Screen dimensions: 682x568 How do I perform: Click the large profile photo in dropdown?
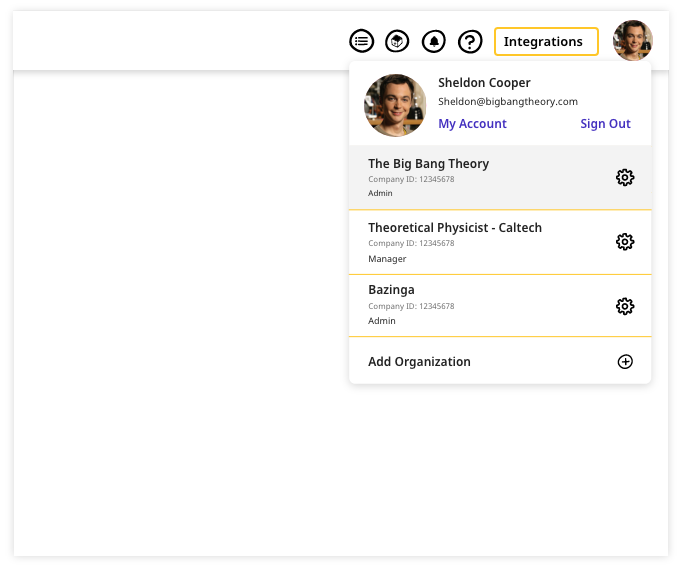tap(395, 105)
